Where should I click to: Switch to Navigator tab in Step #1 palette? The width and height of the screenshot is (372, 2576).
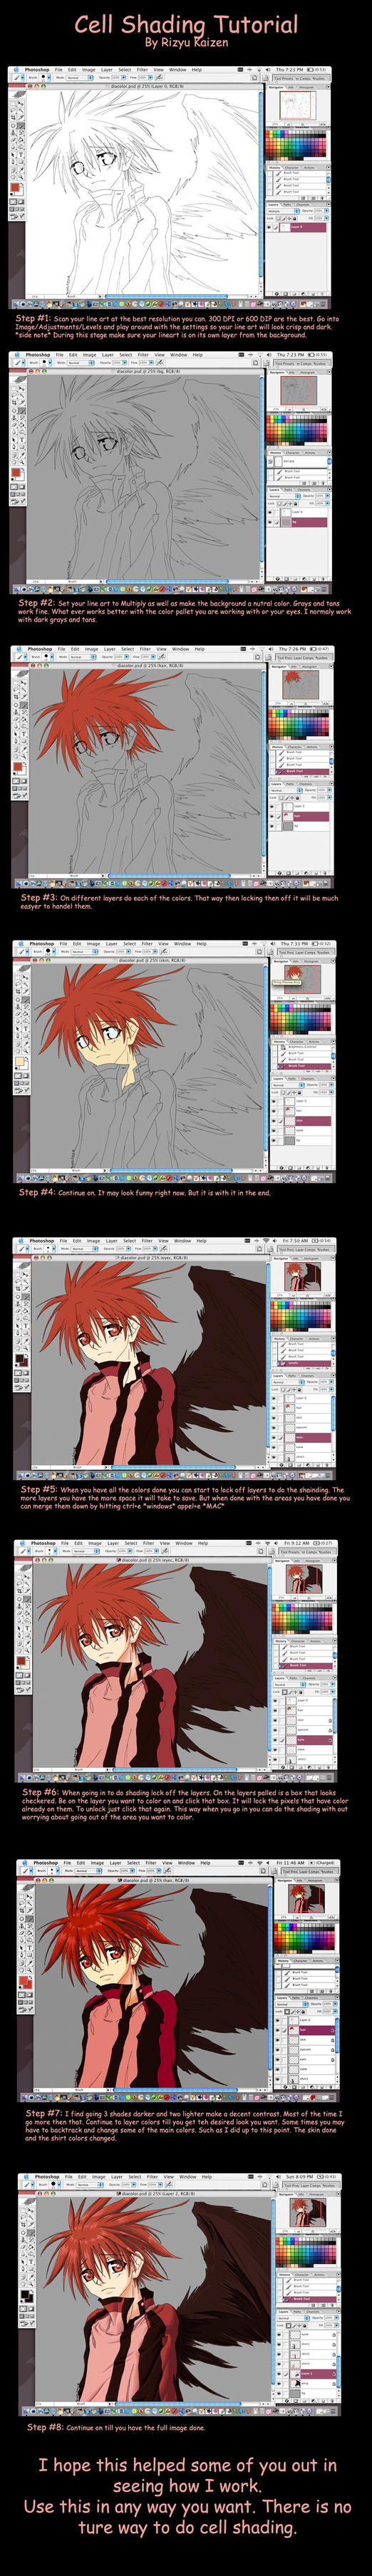coord(276,87)
